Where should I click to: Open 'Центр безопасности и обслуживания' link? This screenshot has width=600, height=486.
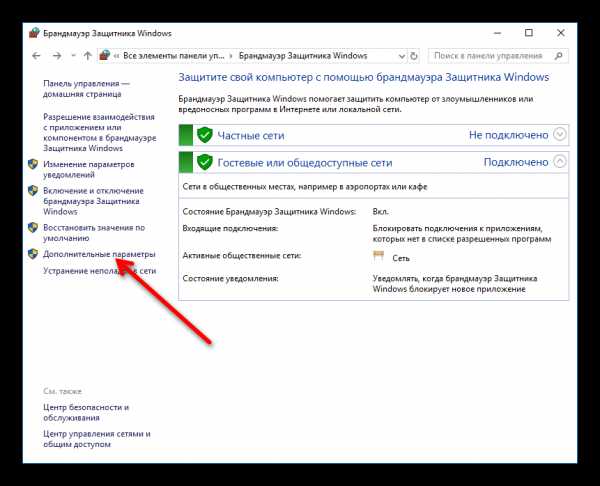pos(86,413)
